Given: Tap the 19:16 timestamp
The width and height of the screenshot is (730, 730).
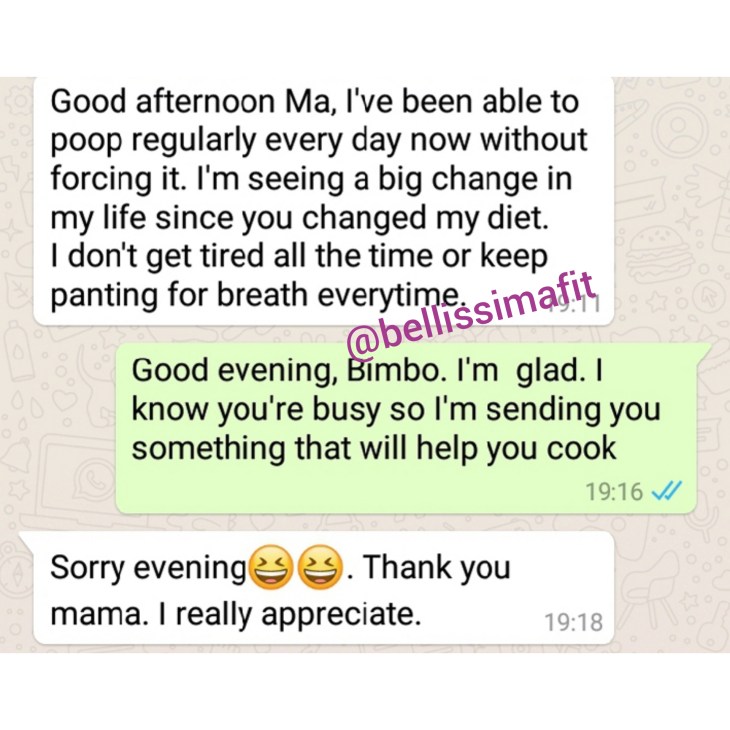Looking at the screenshot, I should [614, 492].
